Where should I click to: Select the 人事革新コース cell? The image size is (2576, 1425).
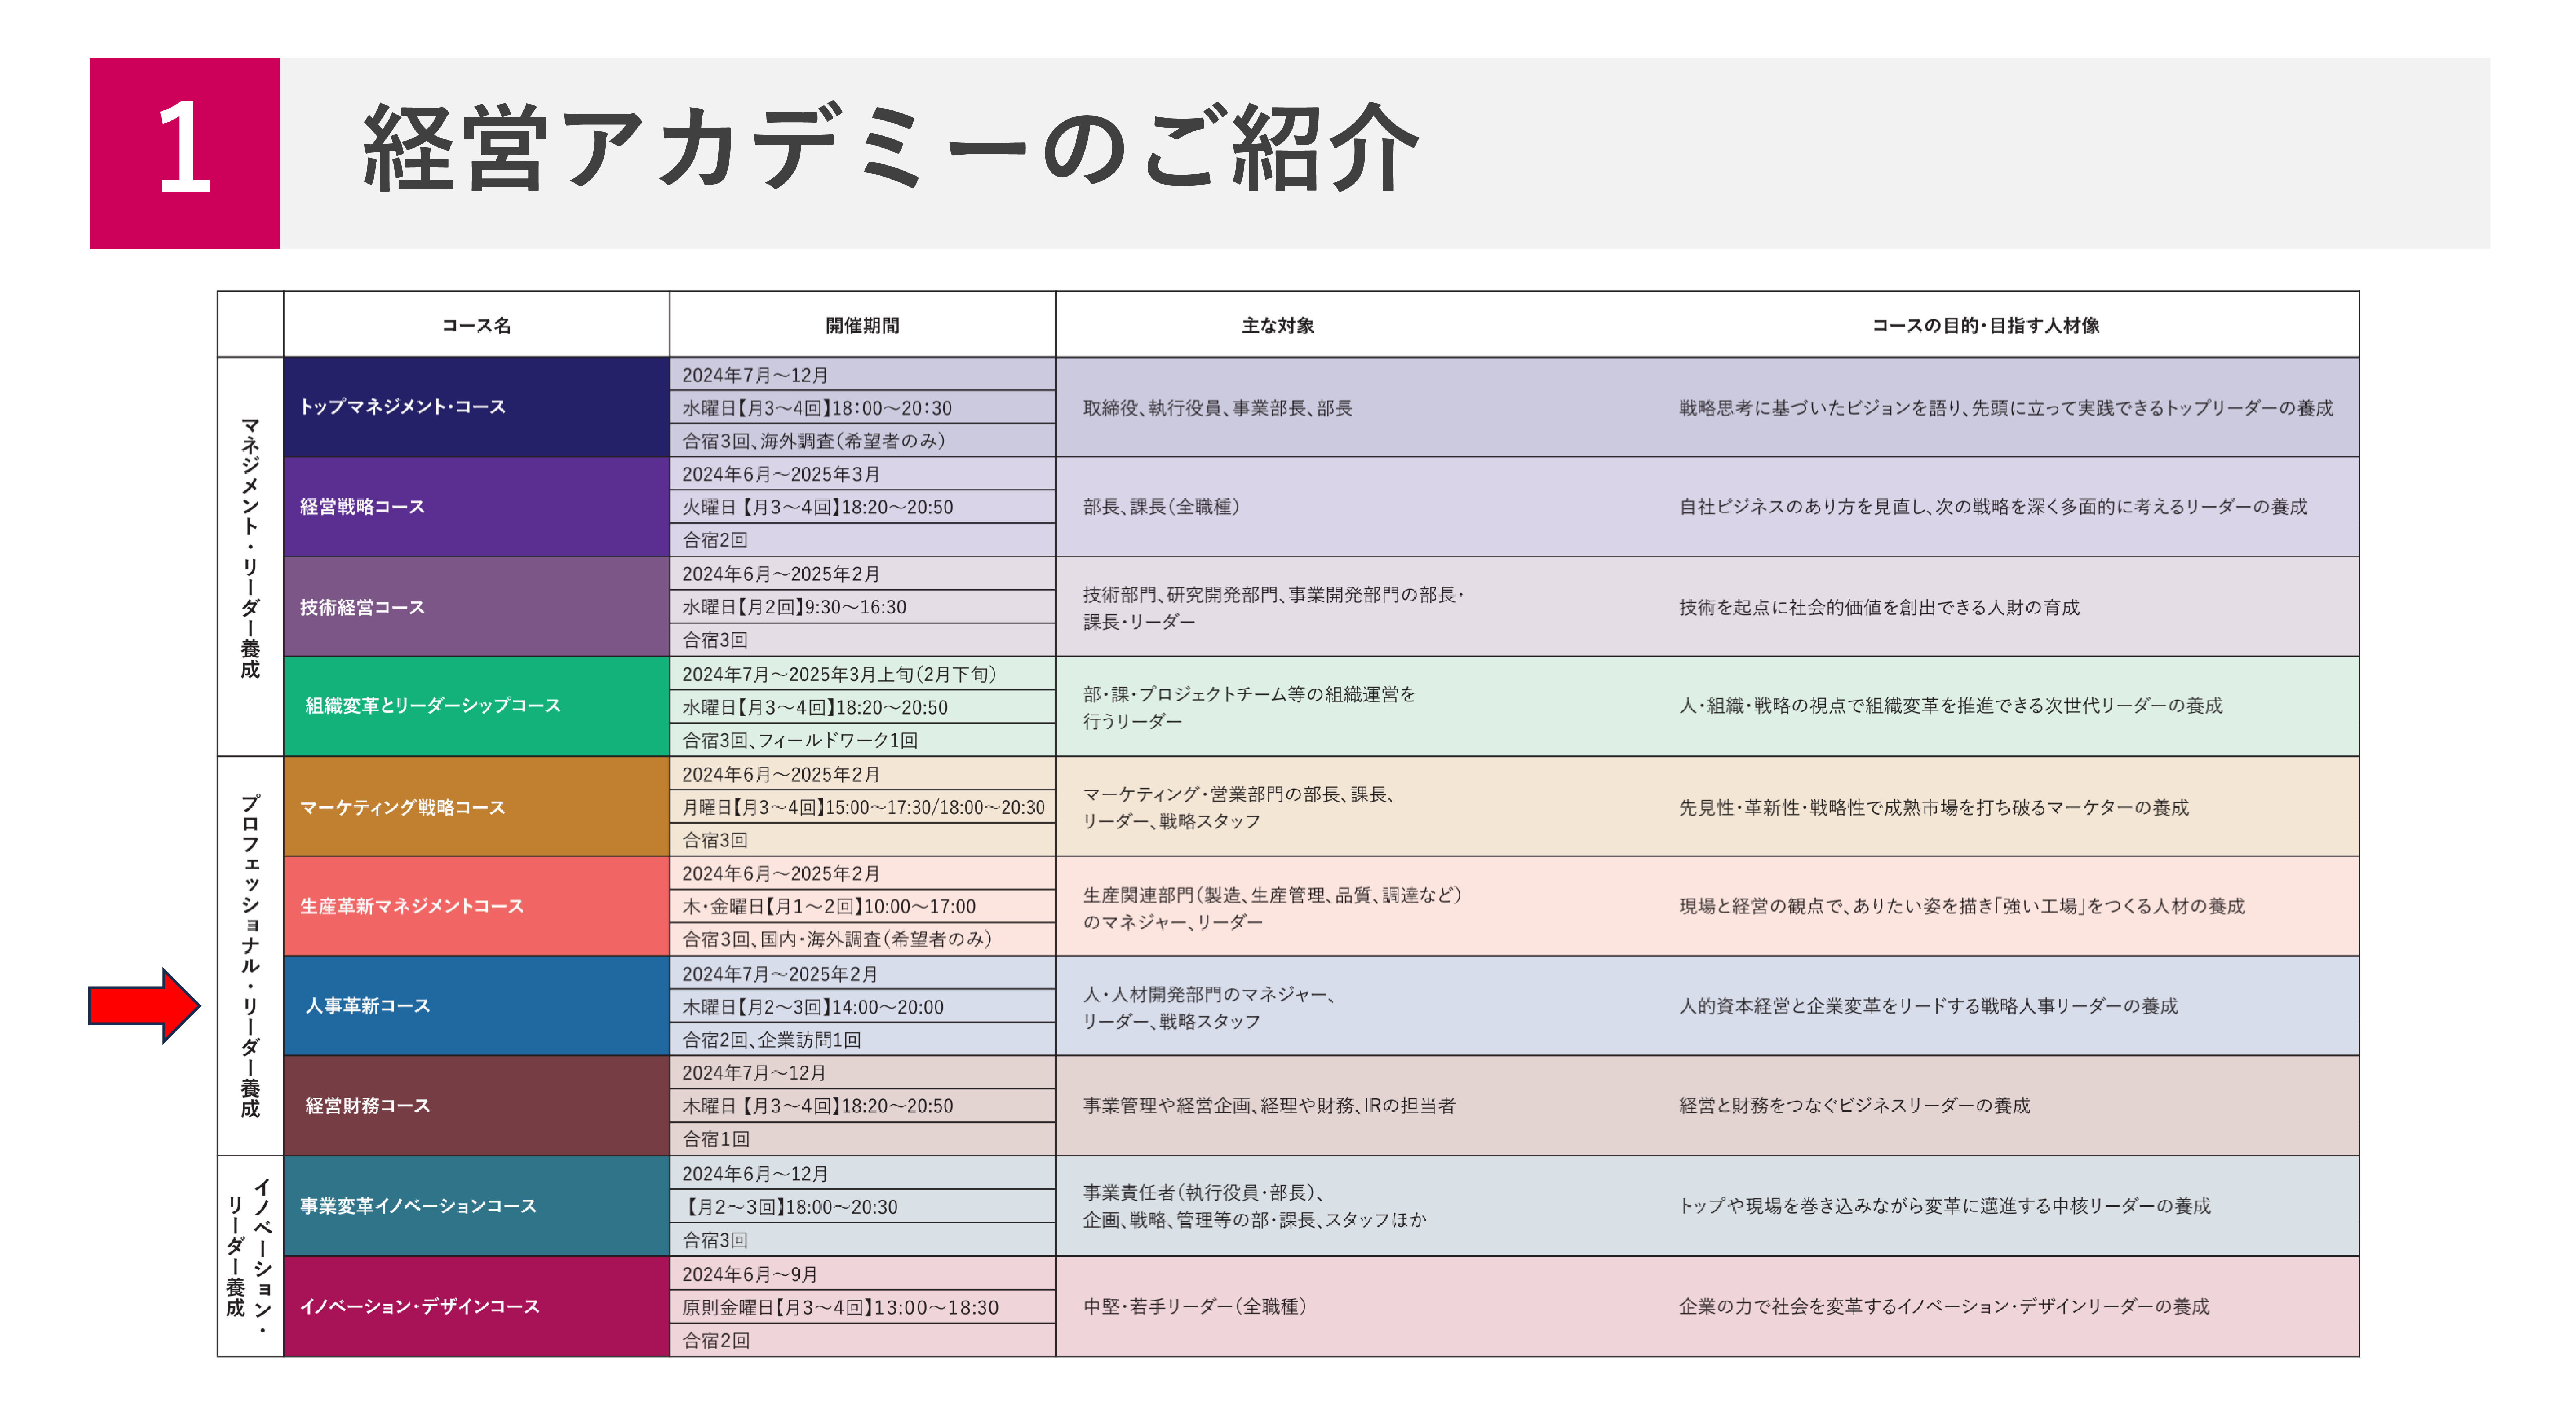(476, 1006)
